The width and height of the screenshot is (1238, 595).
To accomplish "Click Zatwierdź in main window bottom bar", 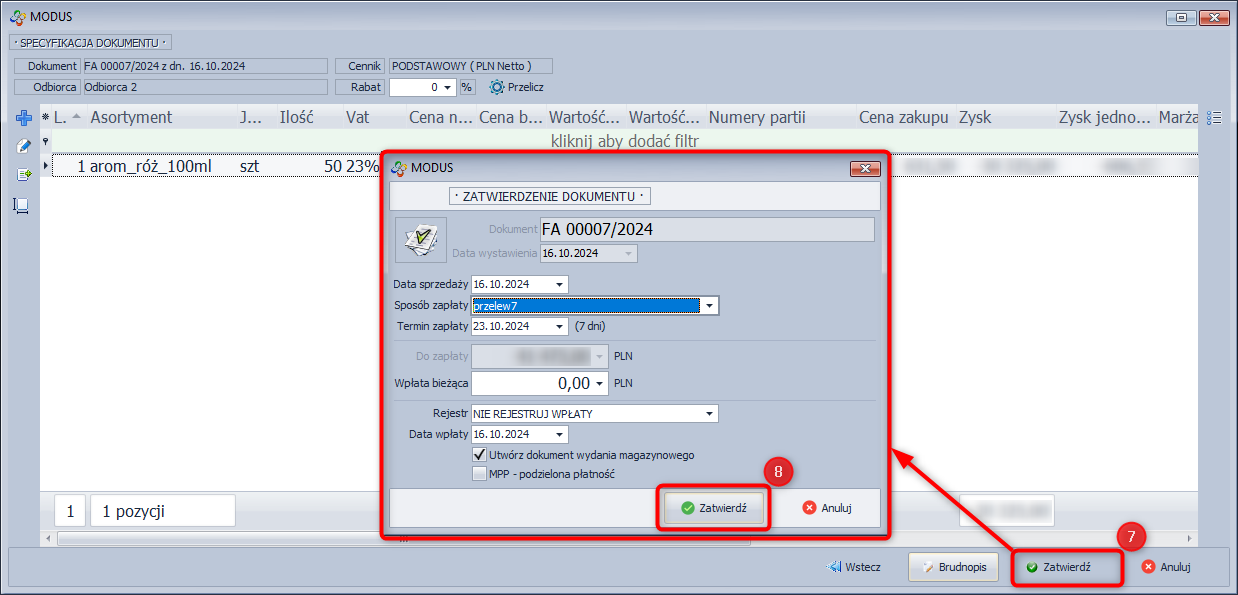I will (1067, 567).
